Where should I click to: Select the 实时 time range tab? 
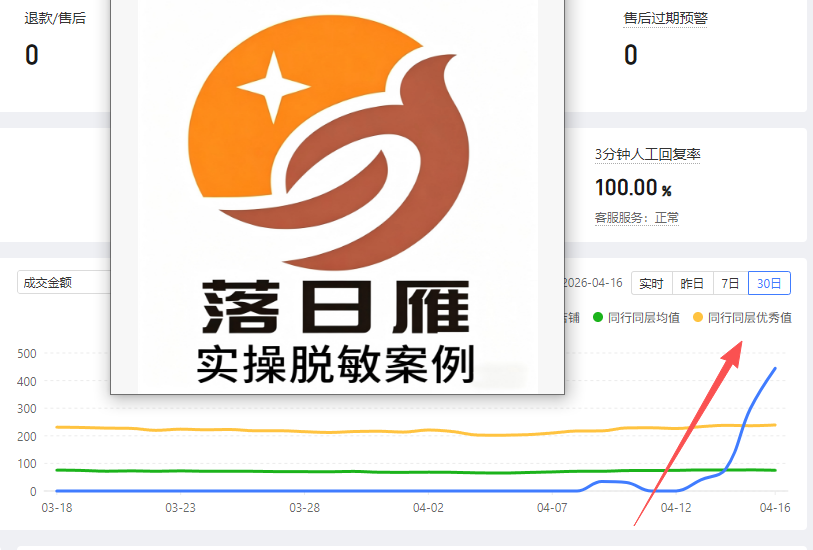(651, 284)
